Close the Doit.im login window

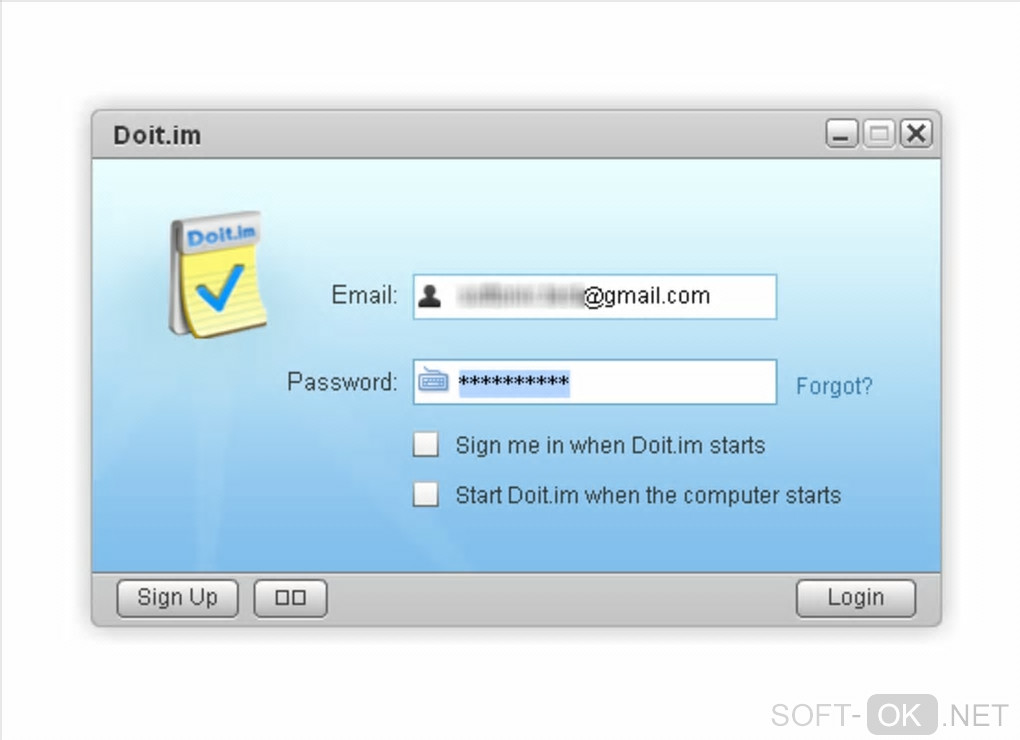pyautogui.click(x=916, y=134)
